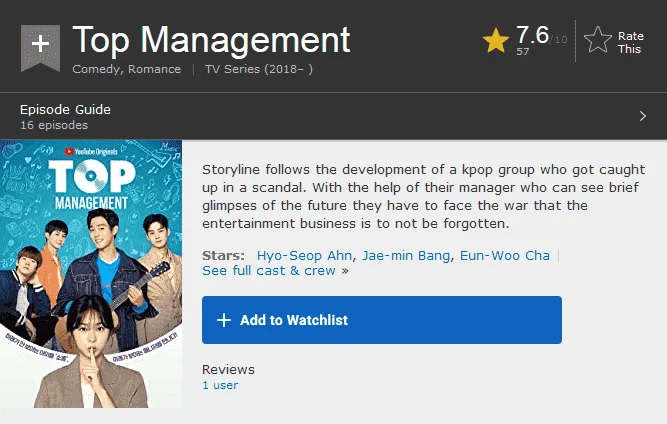Click the Rate This label
Image resolution: width=667 pixels, height=424 pixels.
coord(630,42)
